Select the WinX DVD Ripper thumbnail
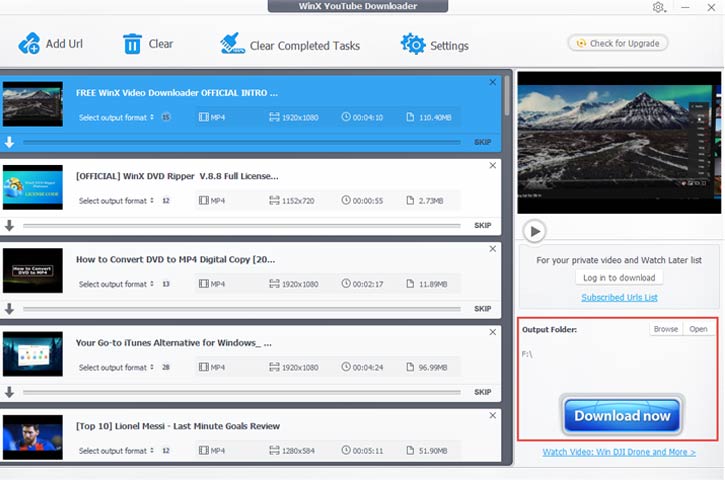This screenshot has height=482, width=725. tap(33, 187)
